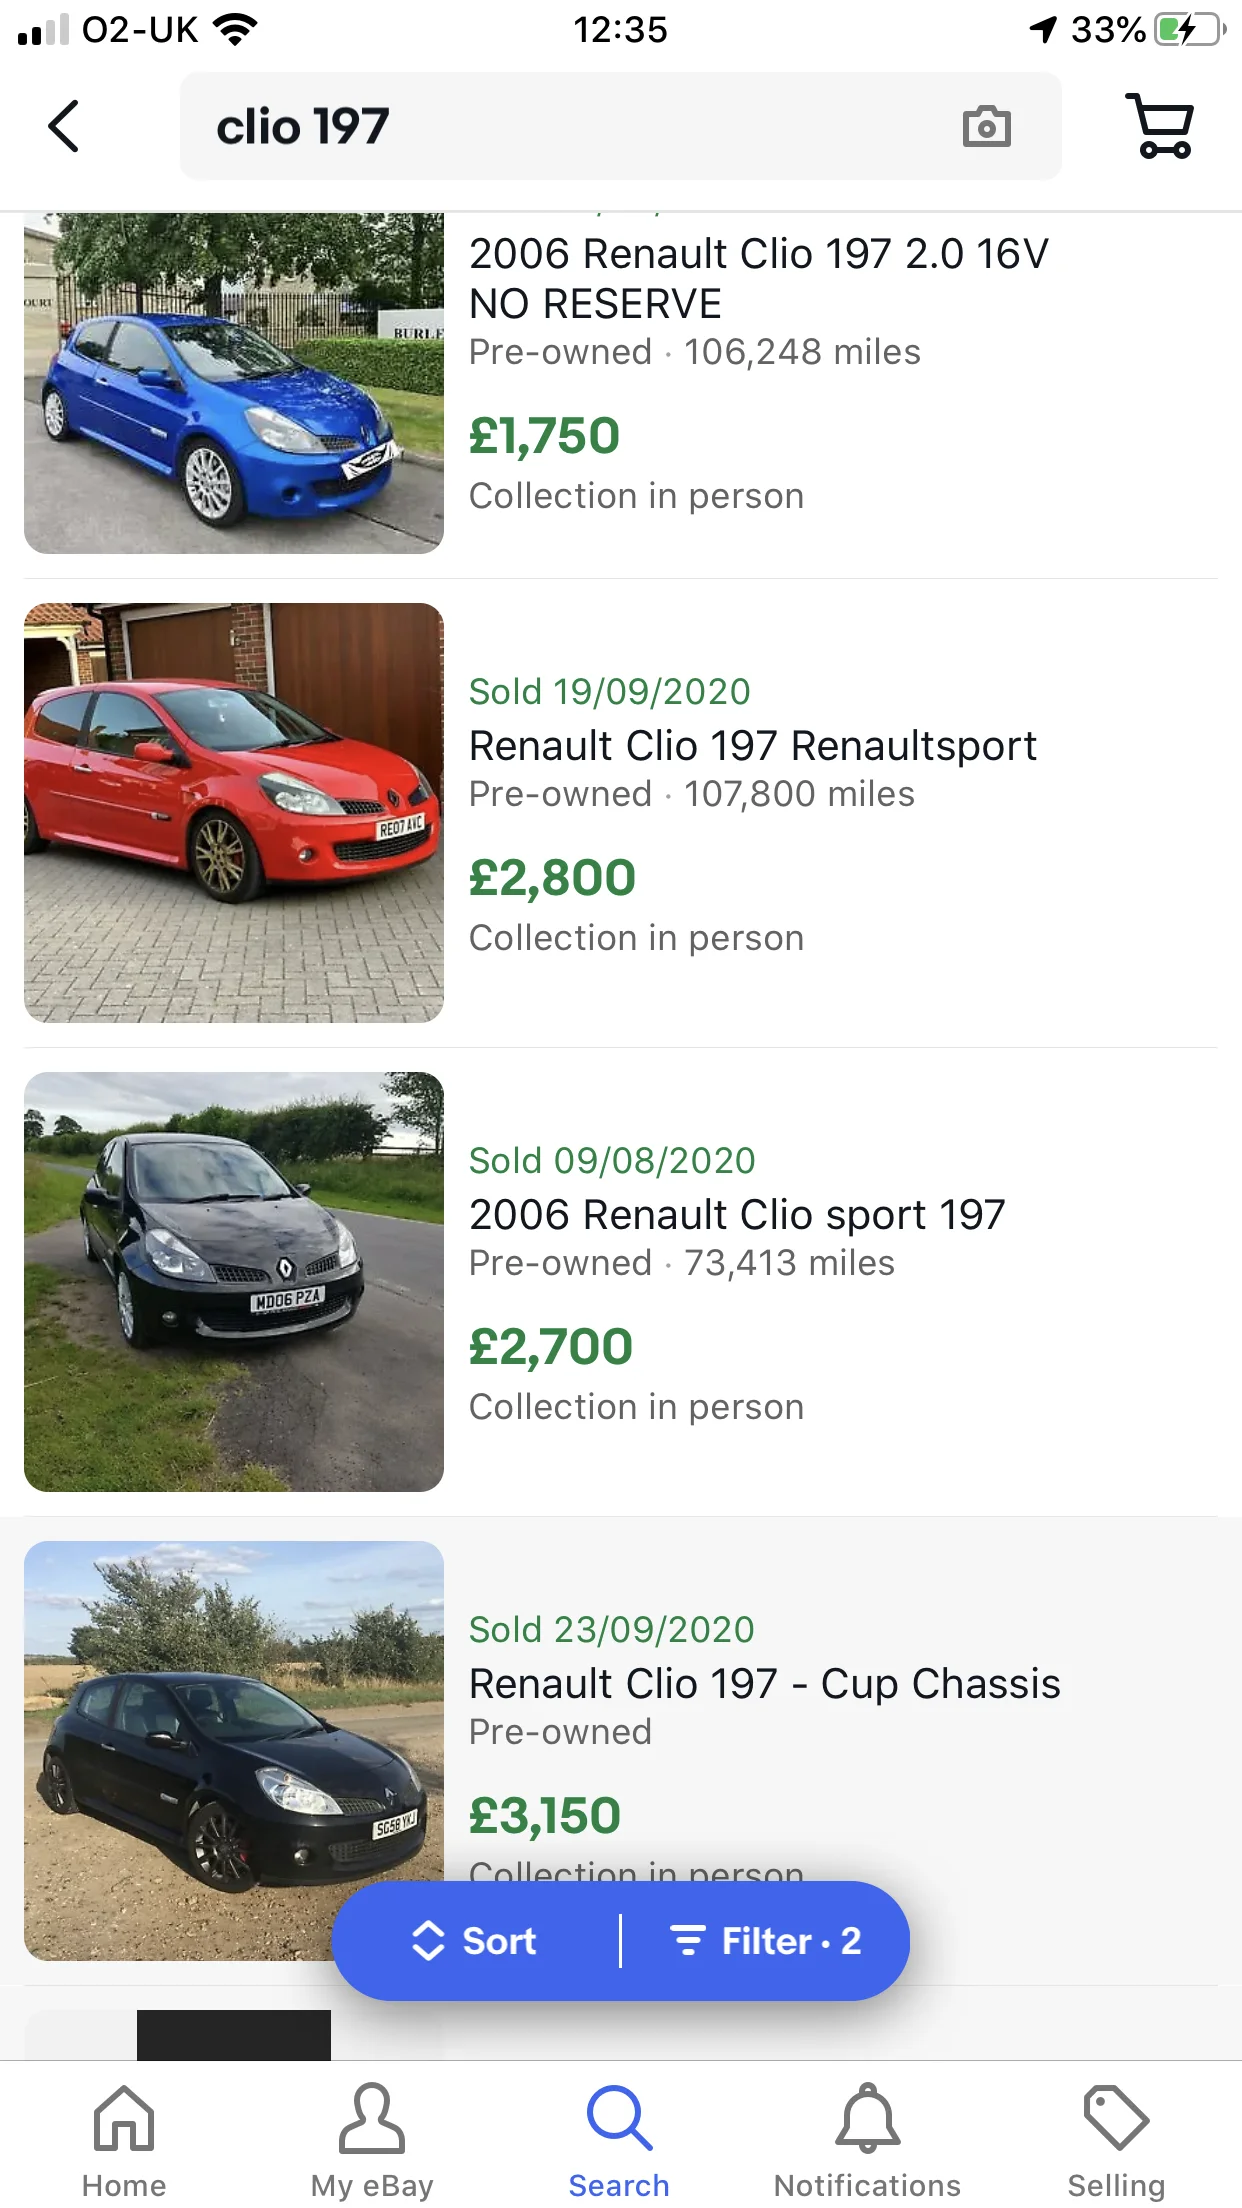Open 'Renault Clio 197 - Cup Chassis' listing
This screenshot has height=2208, width=1242.
[x=765, y=1684]
